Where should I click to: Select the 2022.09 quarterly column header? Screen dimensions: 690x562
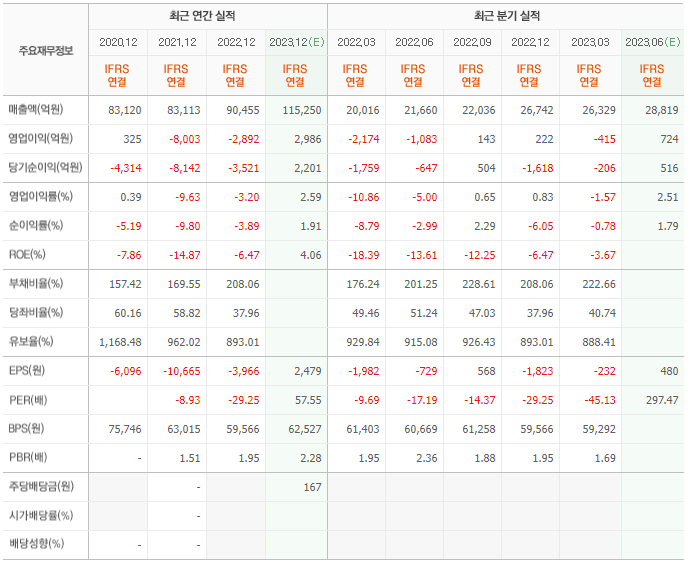coord(472,42)
